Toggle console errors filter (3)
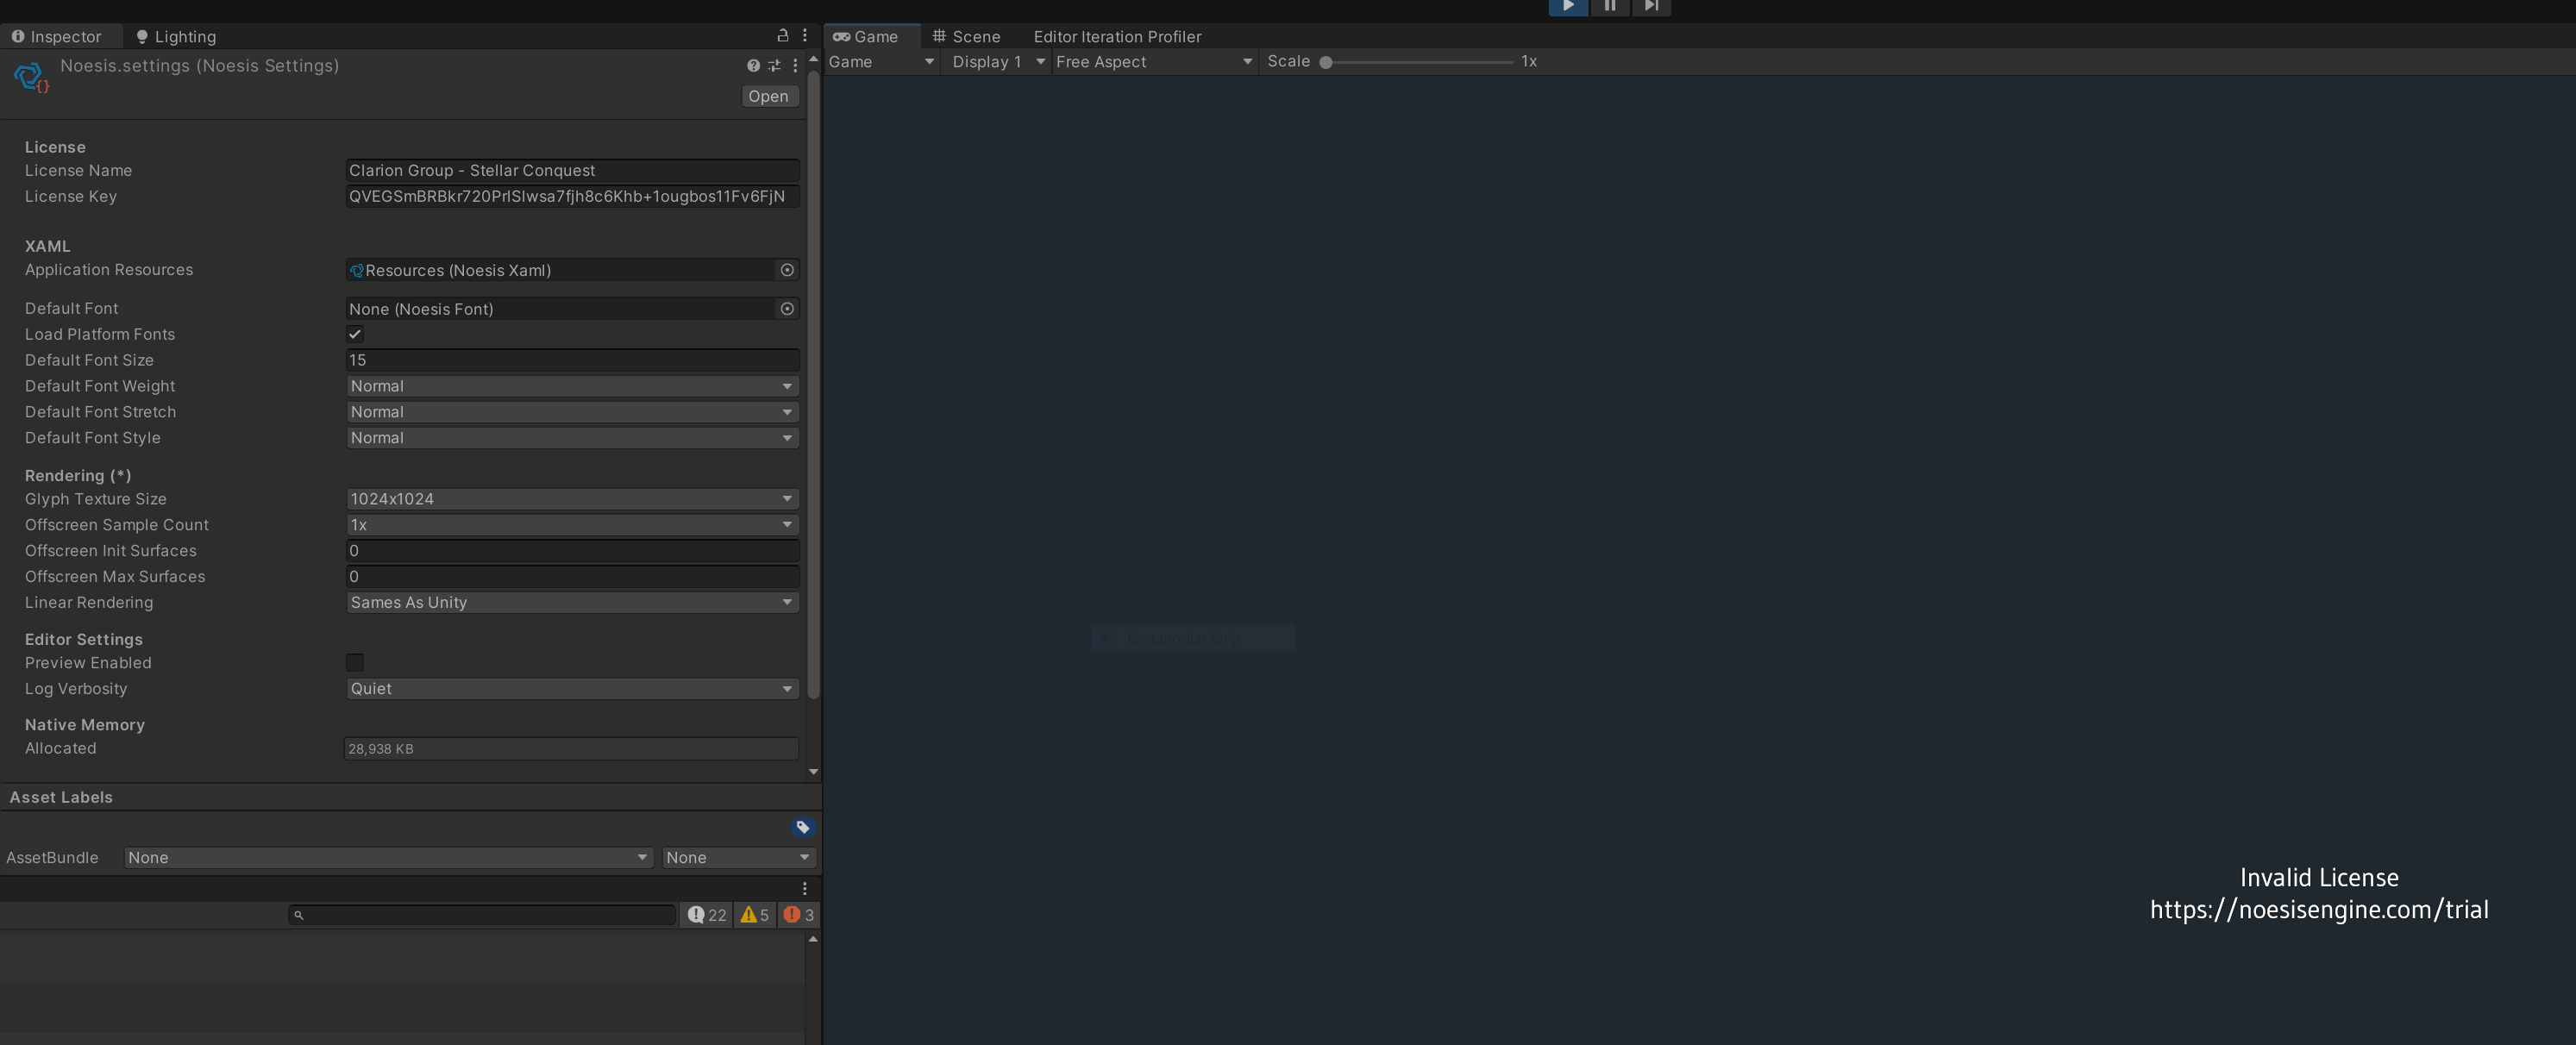Screen dimensions: 2576x1045 point(799,915)
